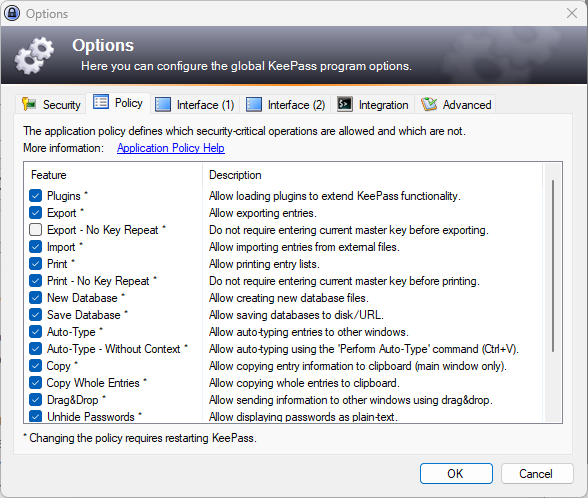Click 'Allow importing entries from external files.' text
Image resolution: width=588 pixels, height=498 pixels.
pos(304,247)
